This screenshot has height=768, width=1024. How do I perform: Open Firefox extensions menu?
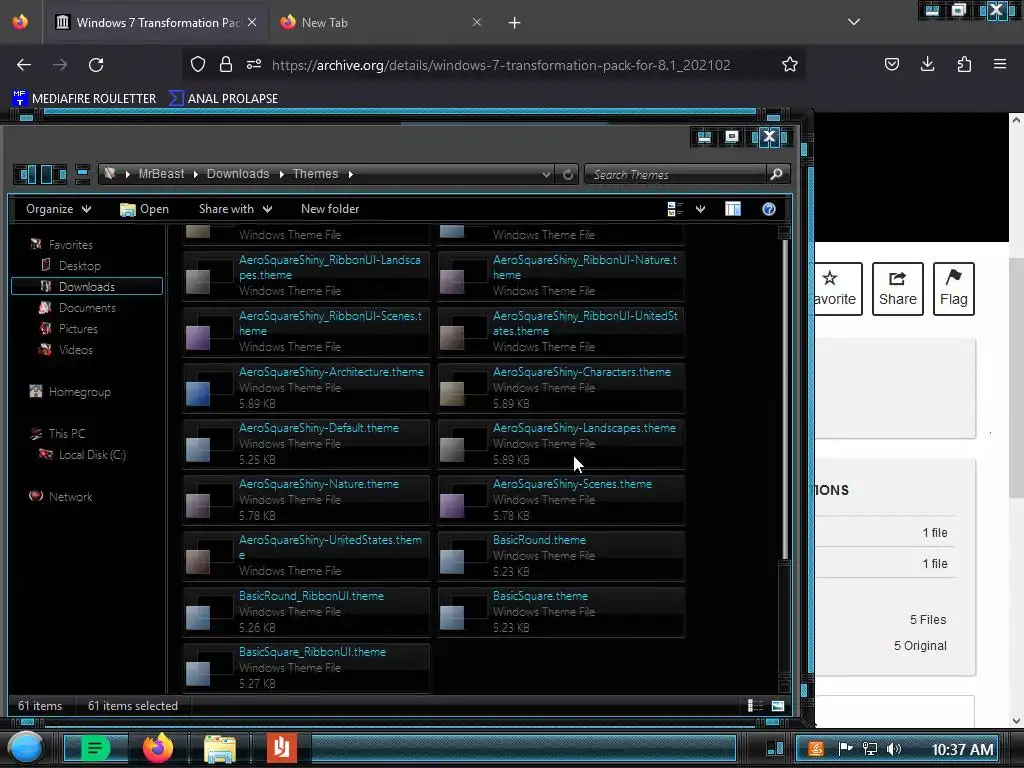coord(964,64)
